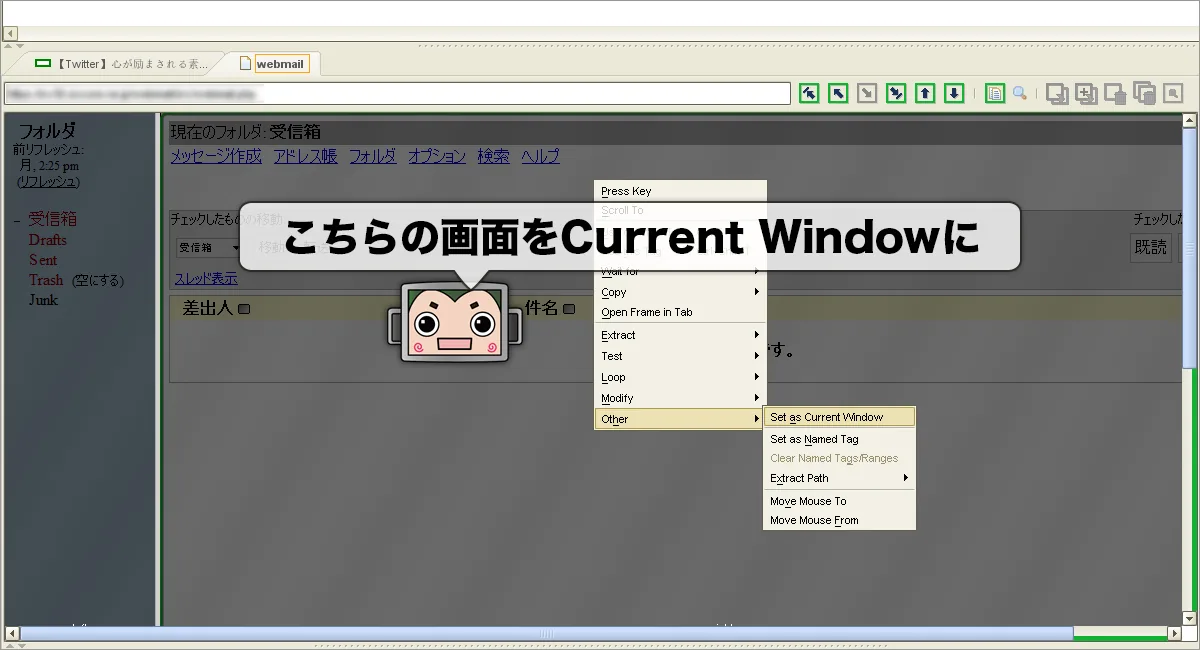Click the blue magnifying glass toolbar icon
Image resolution: width=1200 pixels, height=650 pixels.
tap(1020, 93)
